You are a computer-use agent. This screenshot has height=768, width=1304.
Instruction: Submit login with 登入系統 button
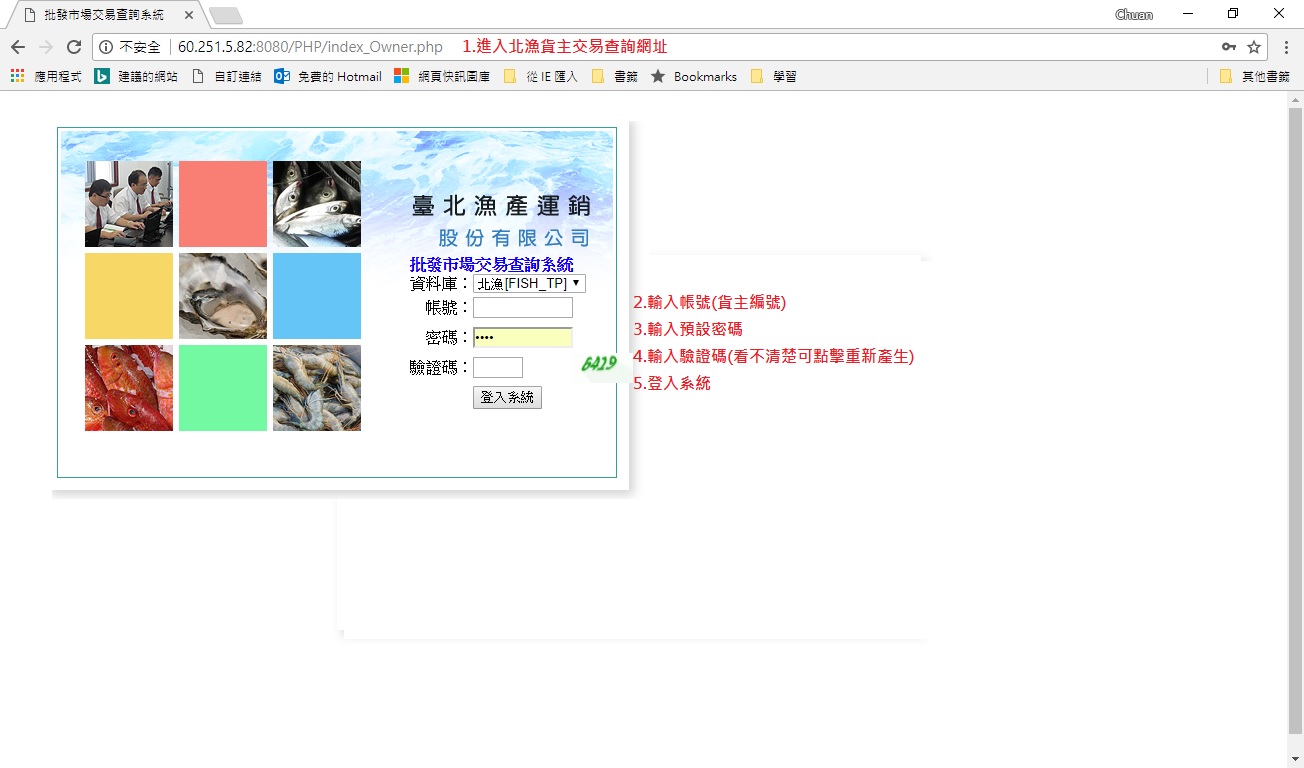(507, 398)
